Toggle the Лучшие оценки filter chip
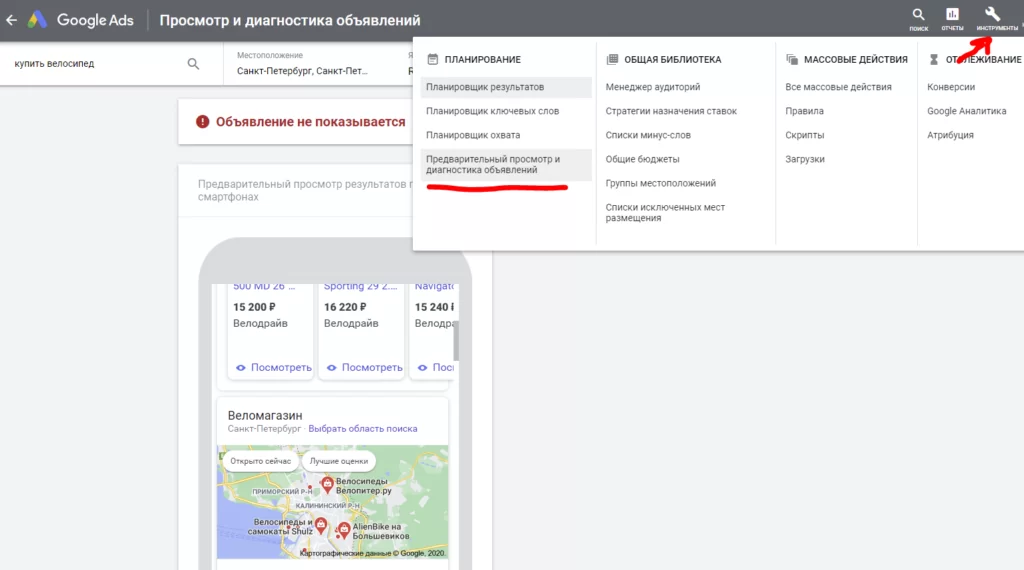The height and width of the screenshot is (570, 1024). [x=338, y=461]
